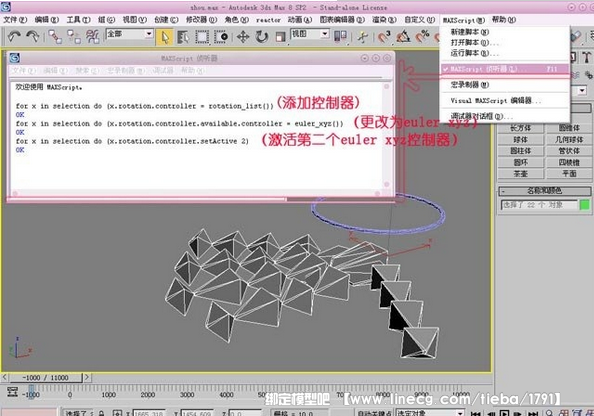The width and height of the screenshot is (594, 416).
Task: Choose 宏录制器 from MAXScript menu
Action: coord(505,84)
